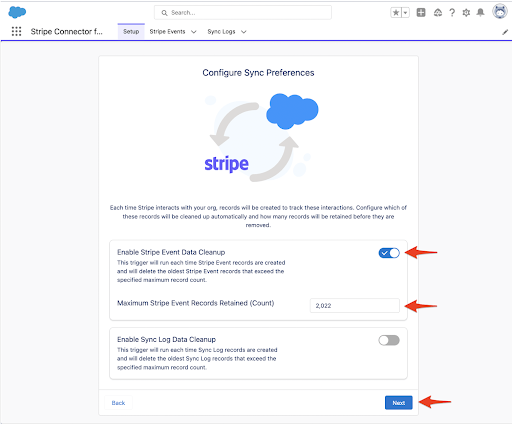Open the Stripe Events tab
This screenshot has height=425, width=512.
(167, 31)
